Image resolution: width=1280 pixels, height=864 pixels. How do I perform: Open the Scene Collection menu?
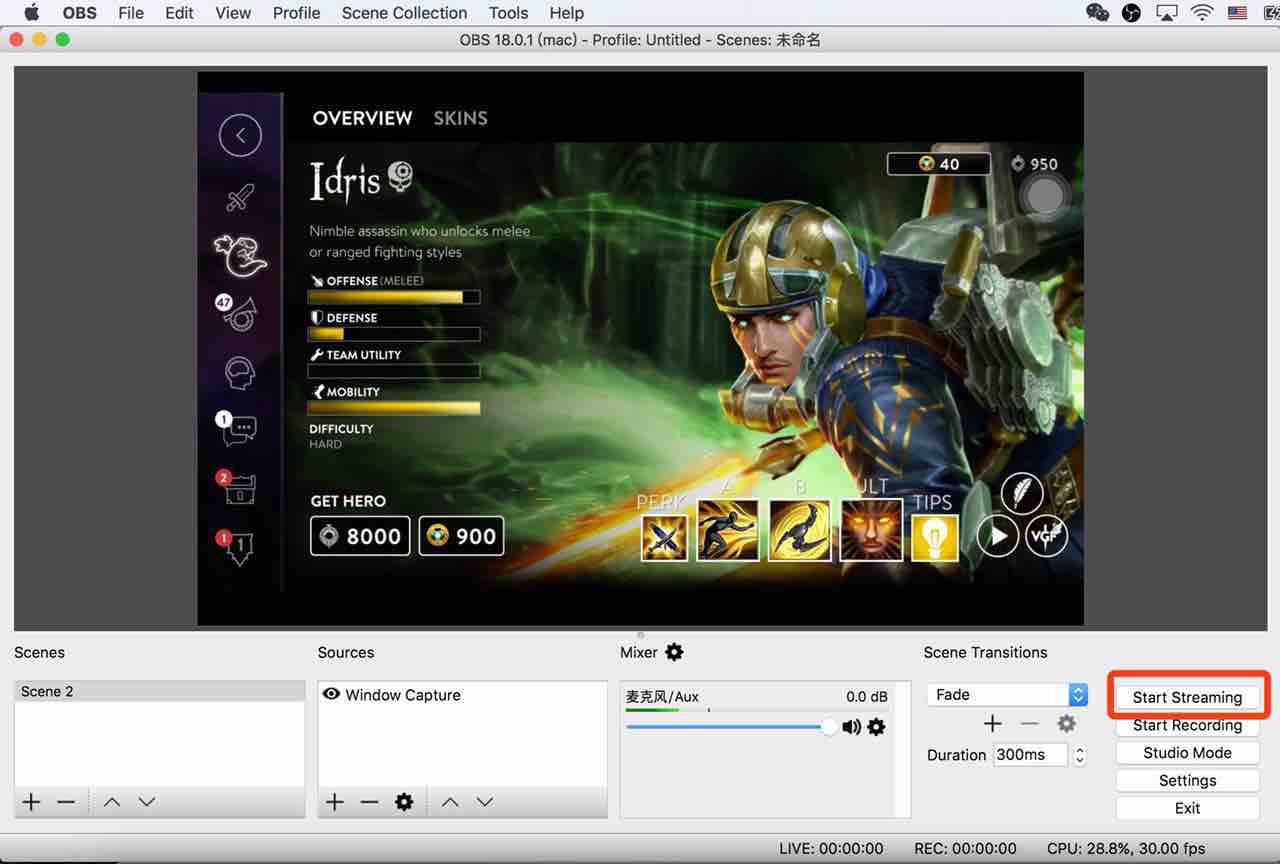tap(404, 13)
